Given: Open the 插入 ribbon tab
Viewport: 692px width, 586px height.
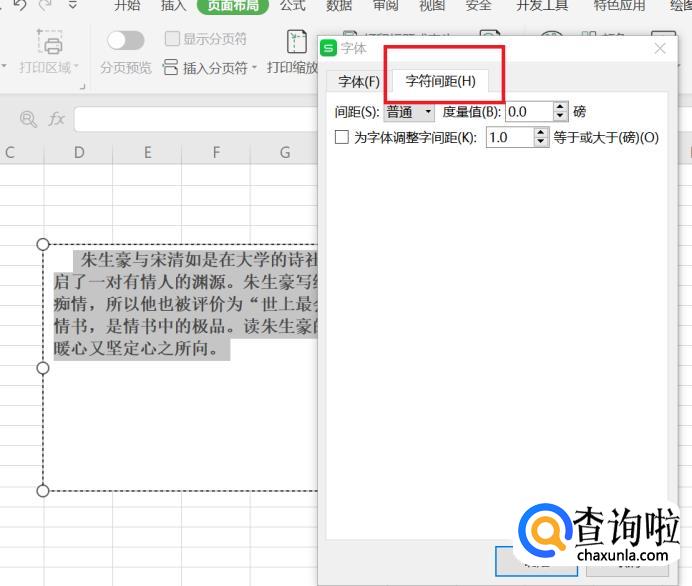Looking at the screenshot, I should point(173,6).
